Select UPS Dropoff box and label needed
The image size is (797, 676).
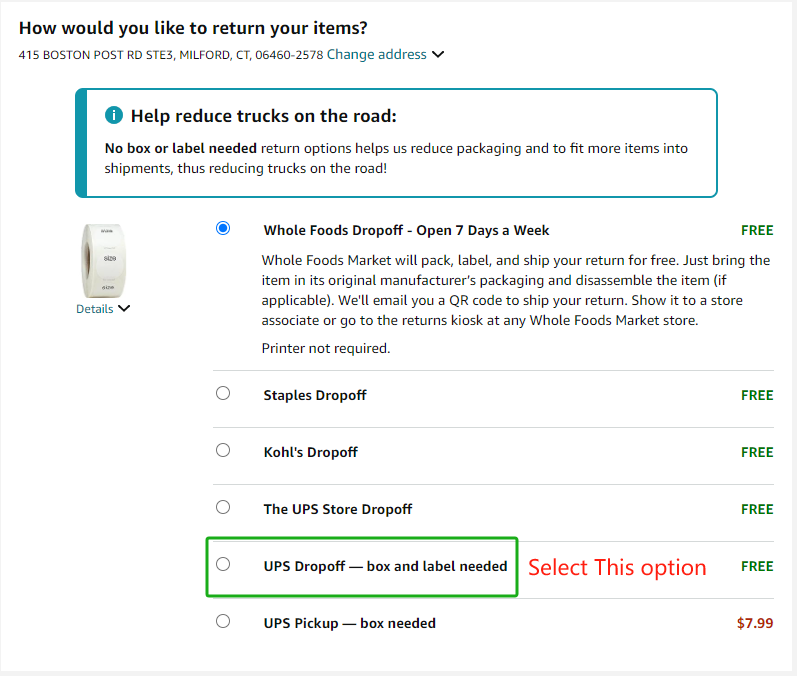click(223, 564)
